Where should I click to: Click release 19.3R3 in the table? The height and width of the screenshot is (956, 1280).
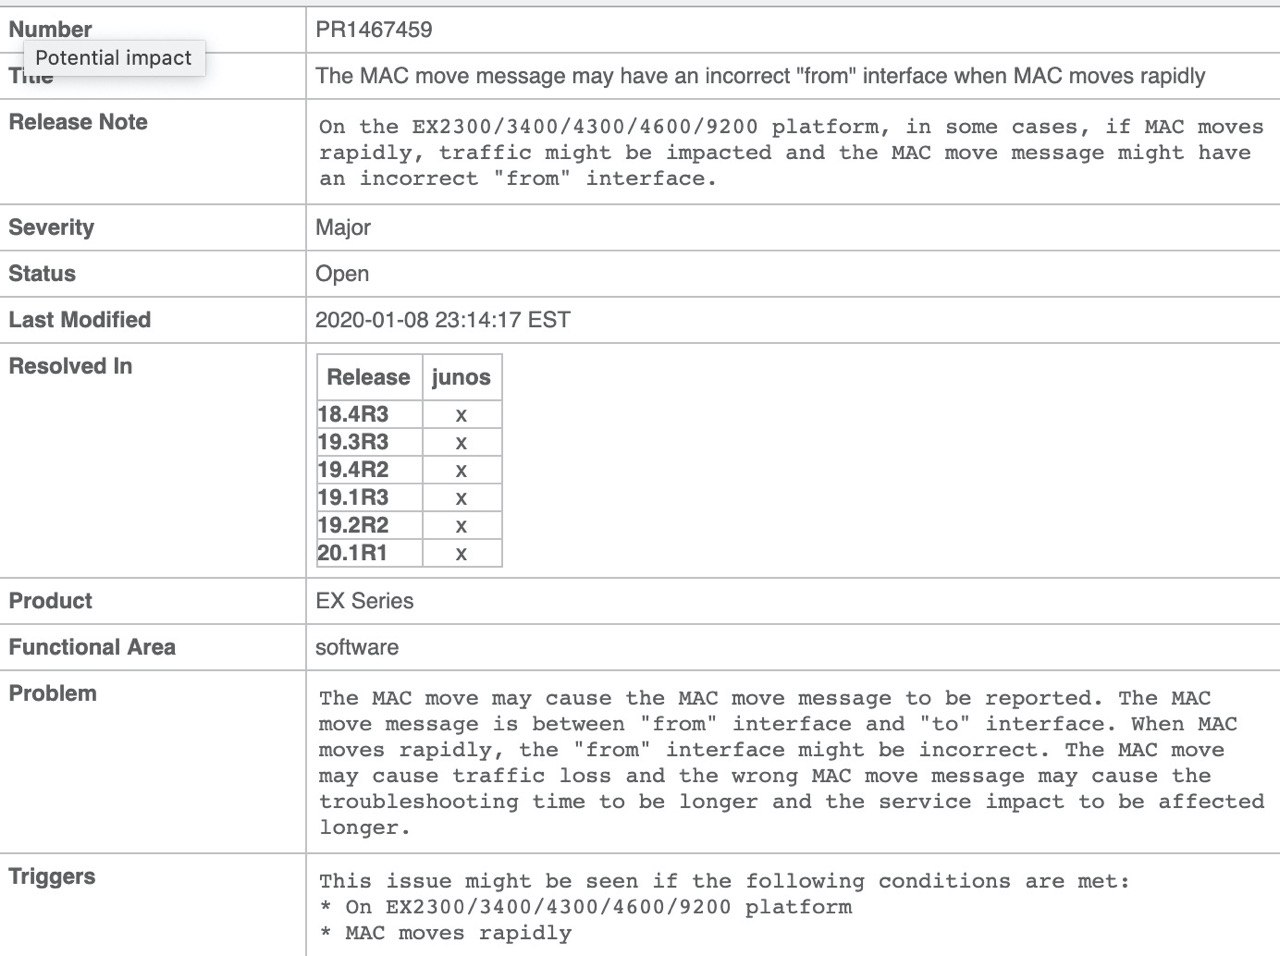[353, 442]
